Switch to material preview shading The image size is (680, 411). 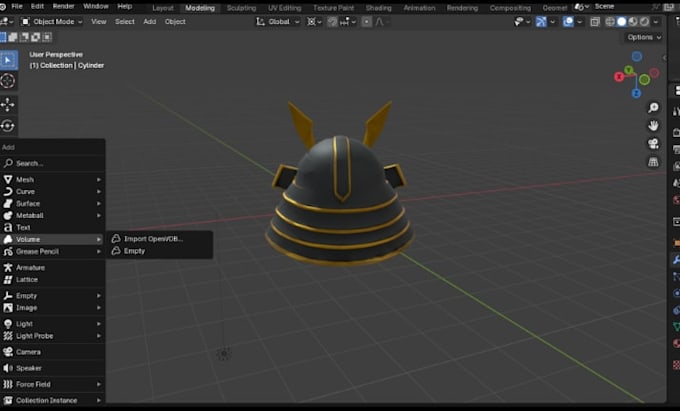click(x=633, y=22)
